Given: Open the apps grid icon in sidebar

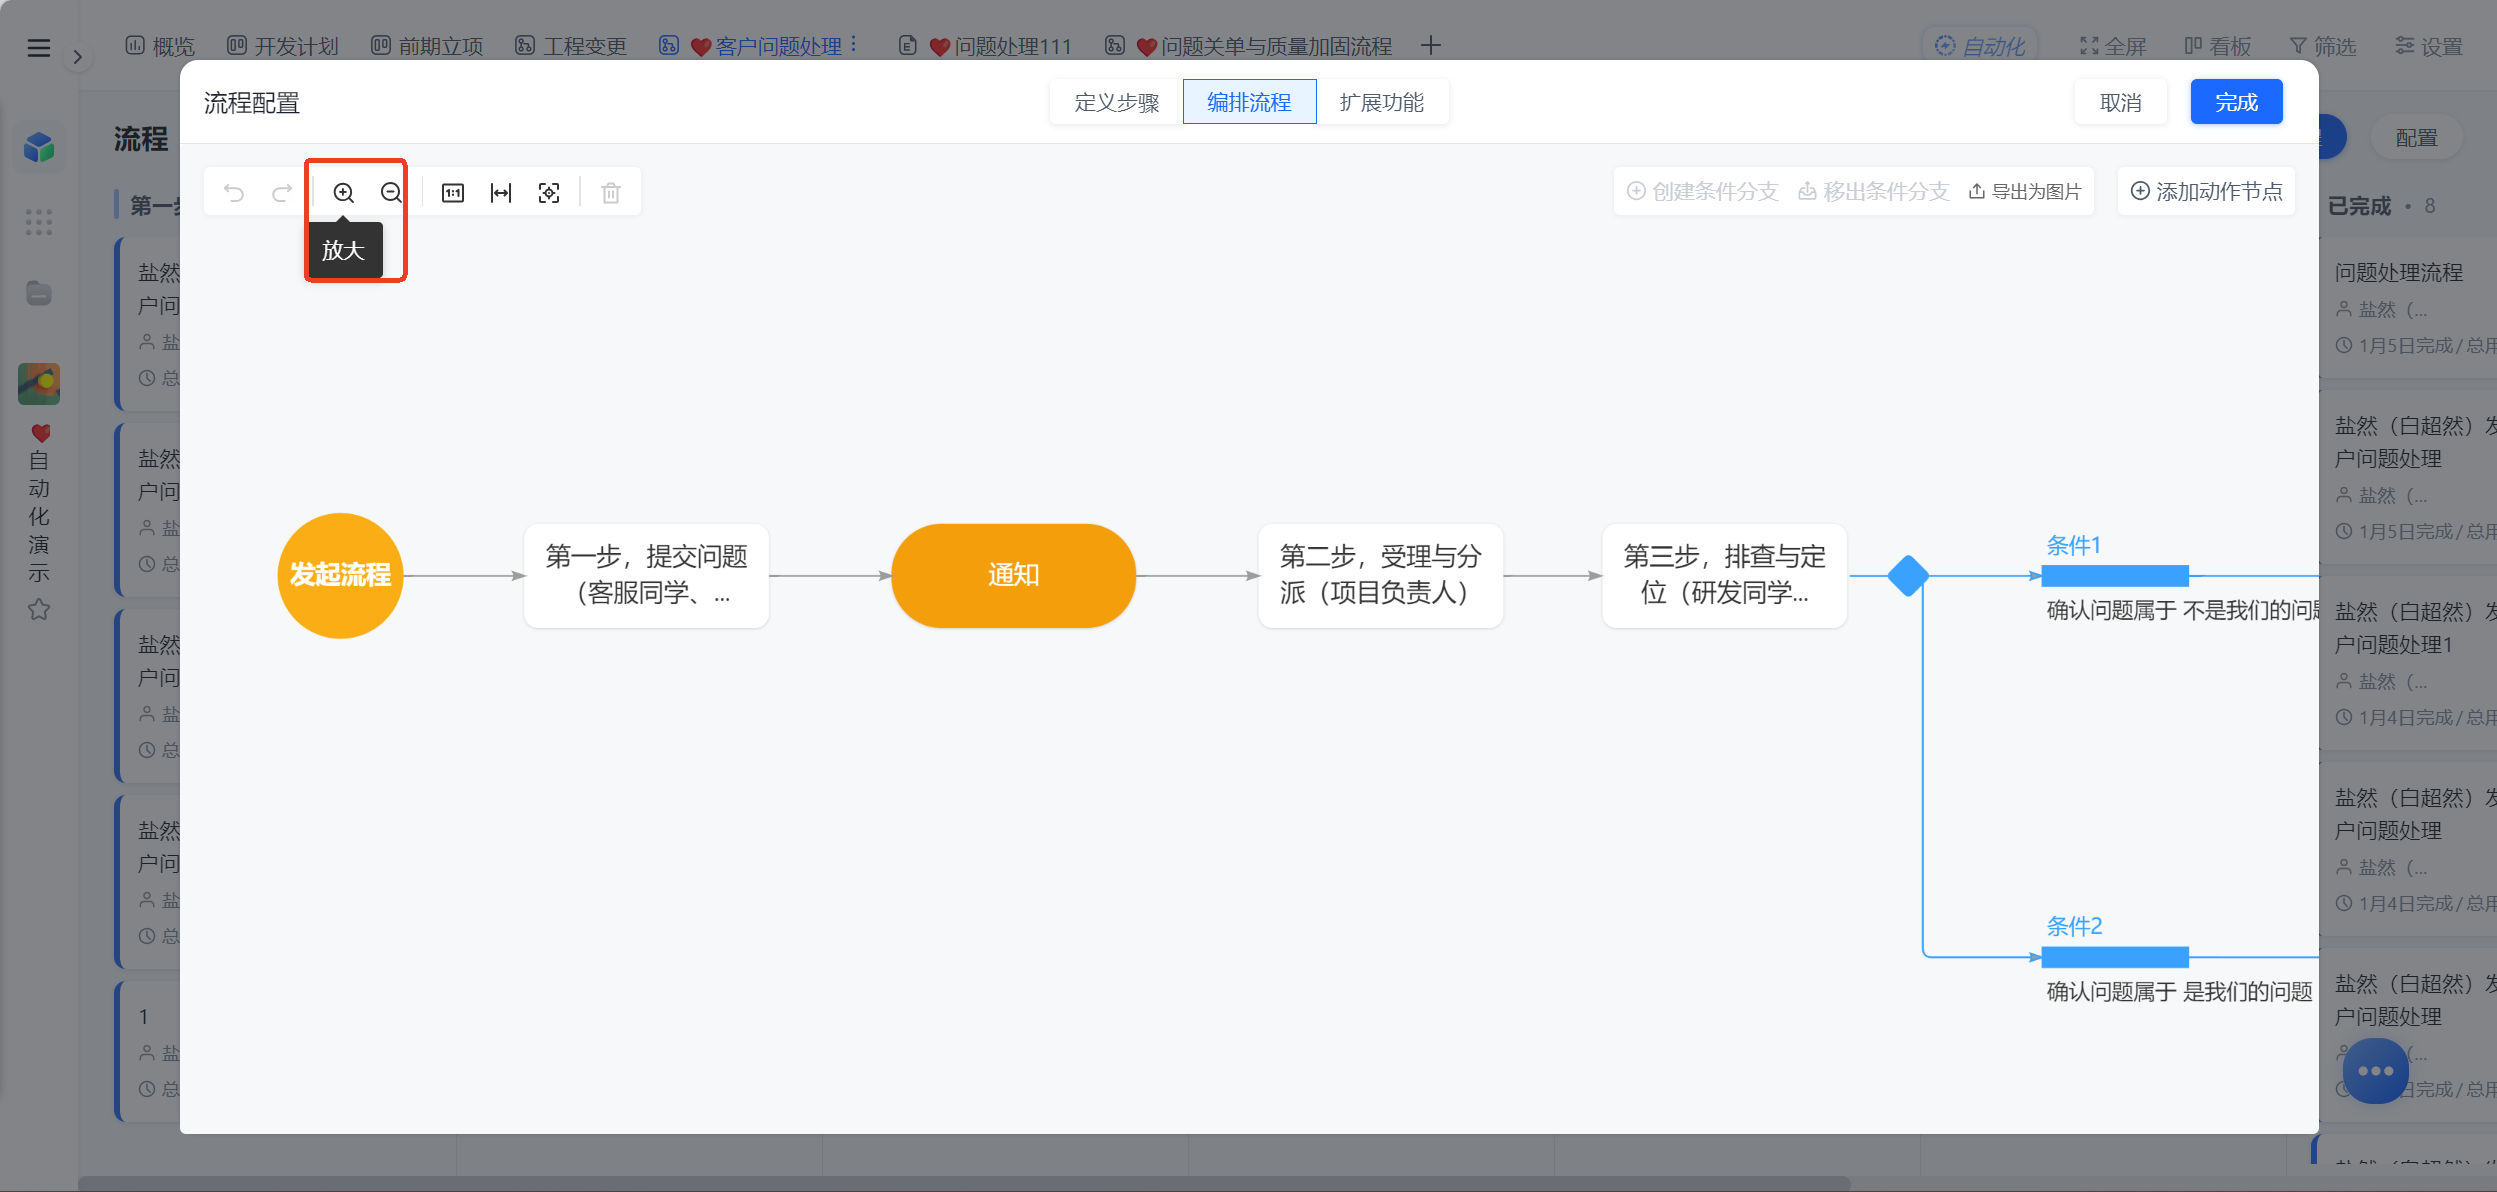Looking at the screenshot, I should (x=39, y=222).
